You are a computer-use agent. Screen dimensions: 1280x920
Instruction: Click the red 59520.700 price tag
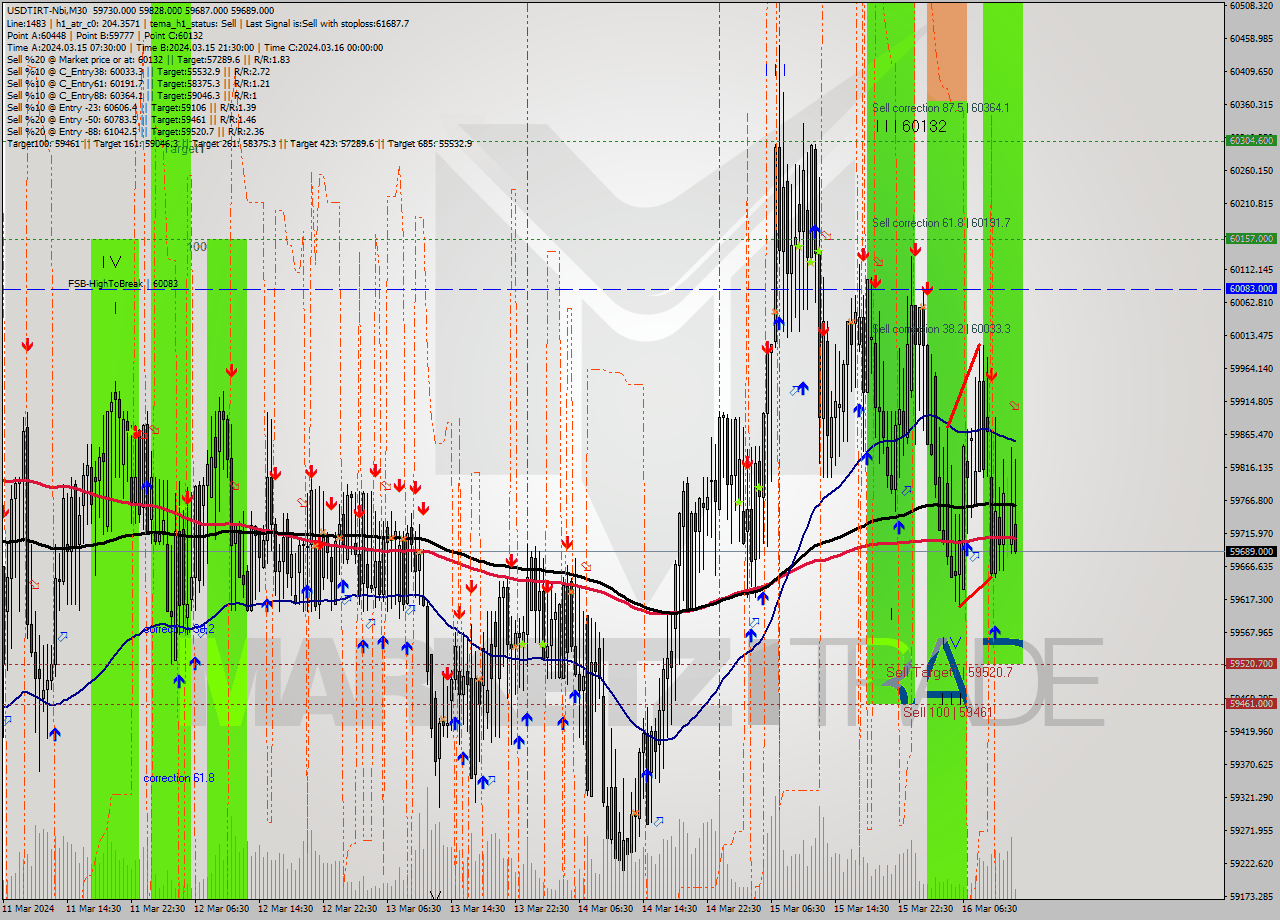tap(1251, 663)
